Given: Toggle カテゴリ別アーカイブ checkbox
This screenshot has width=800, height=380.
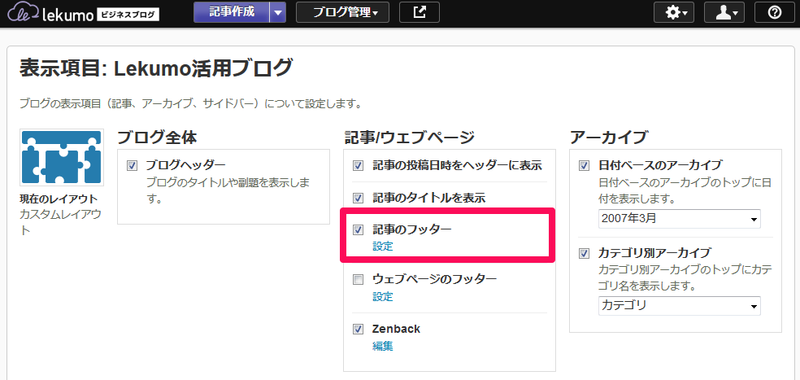Looking at the screenshot, I should (584, 253).
